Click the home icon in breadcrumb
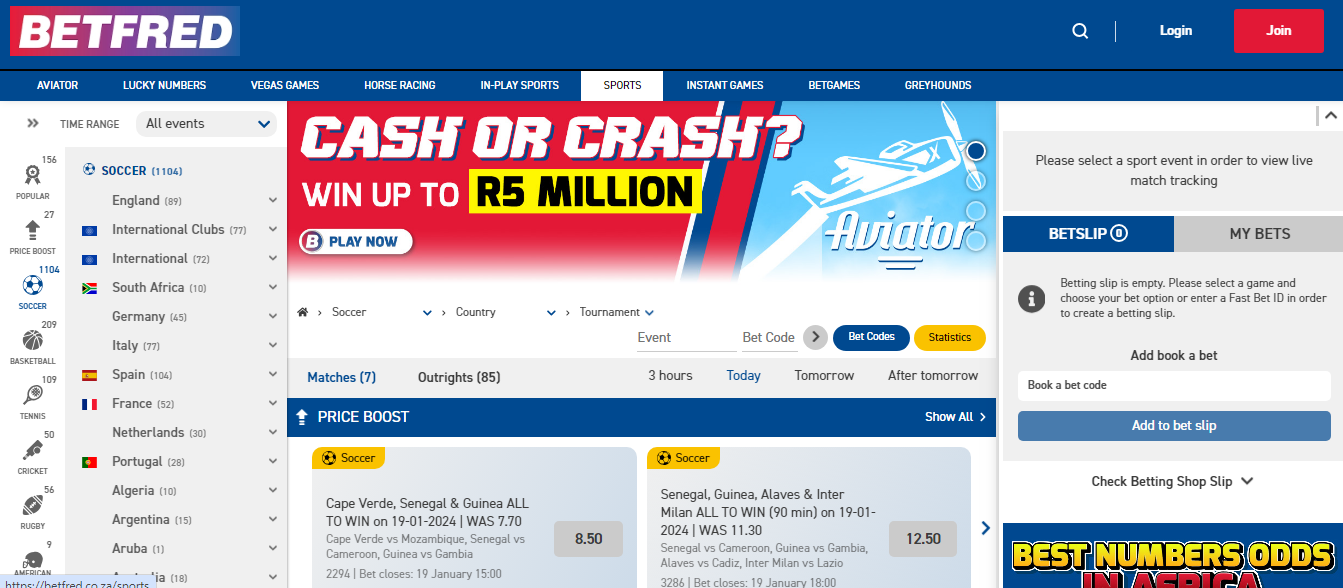The width and height of the screenshot is (1343, 588). coord(302,312)
